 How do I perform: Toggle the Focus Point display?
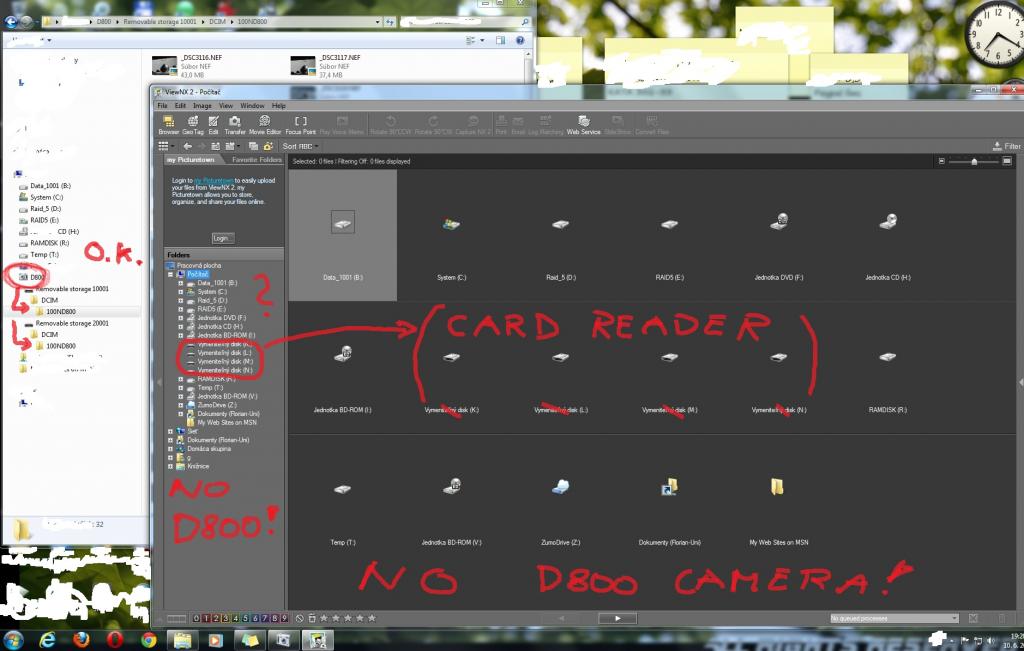coord(300,125)
